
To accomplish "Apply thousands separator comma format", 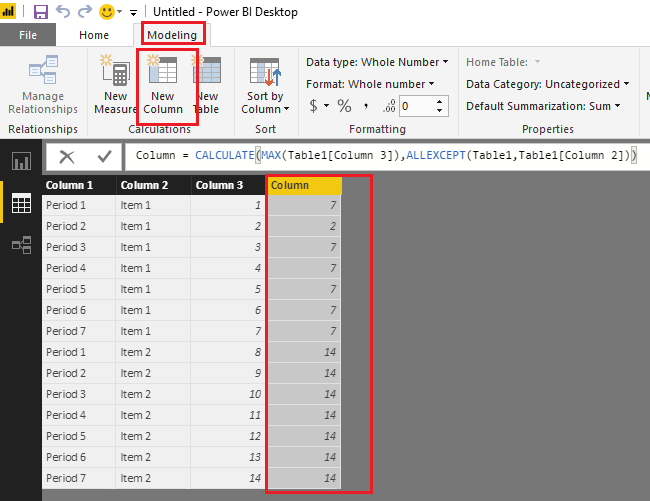I will pos(366,106).
